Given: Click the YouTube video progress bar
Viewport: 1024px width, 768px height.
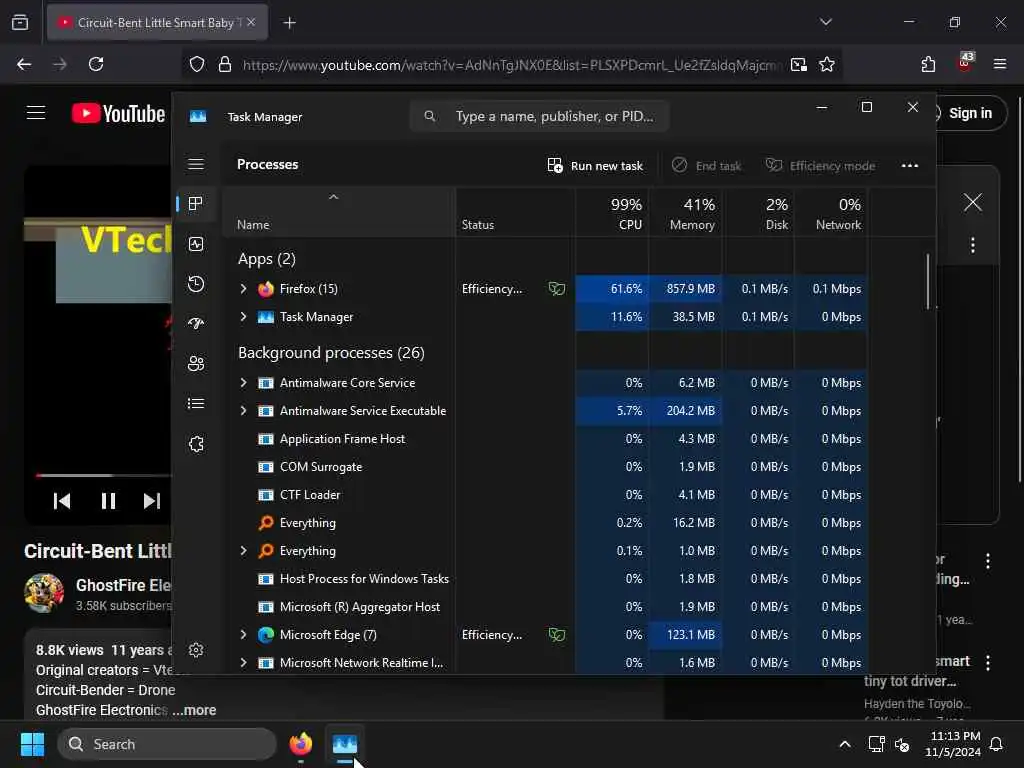Looking at the screenshot, I should (103, 475).
